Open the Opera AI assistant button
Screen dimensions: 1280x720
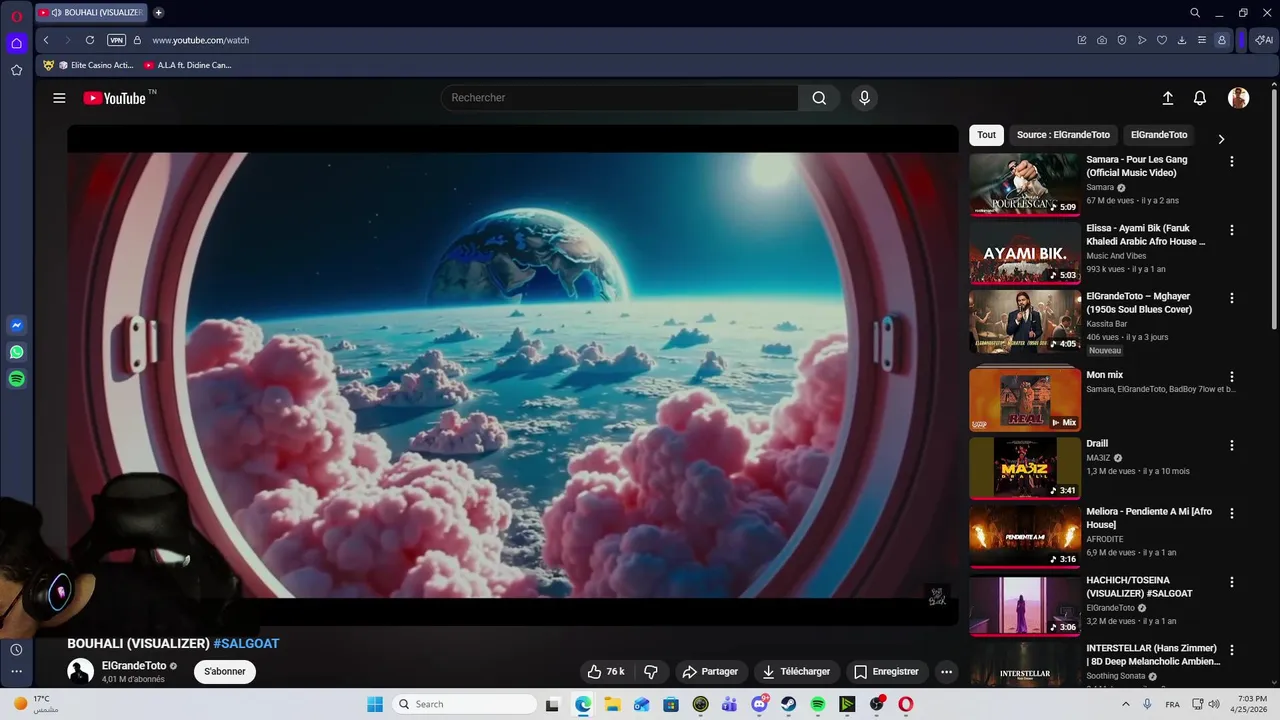click(1264, 40)
